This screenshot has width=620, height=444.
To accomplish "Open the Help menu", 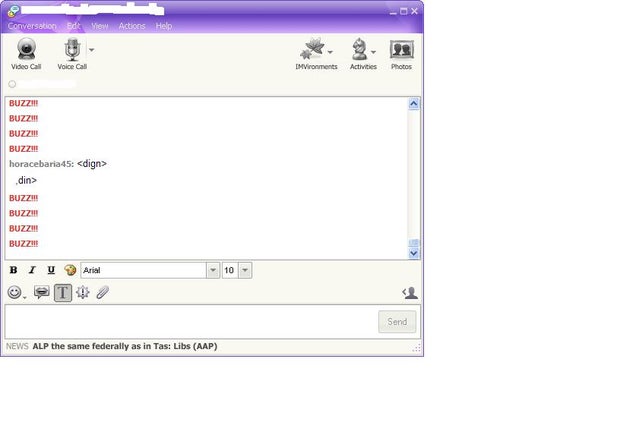I will 164,26.
